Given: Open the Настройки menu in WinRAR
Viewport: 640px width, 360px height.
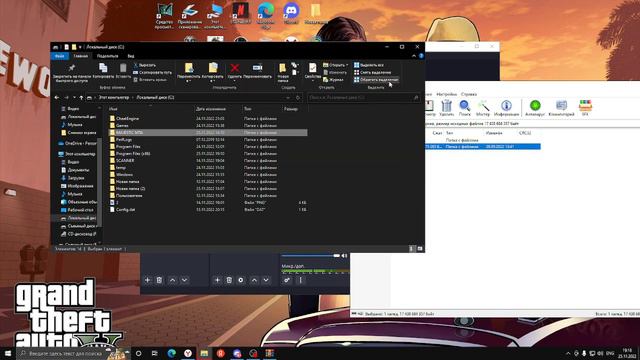Looking at the screenshot, I should (447, 94).
